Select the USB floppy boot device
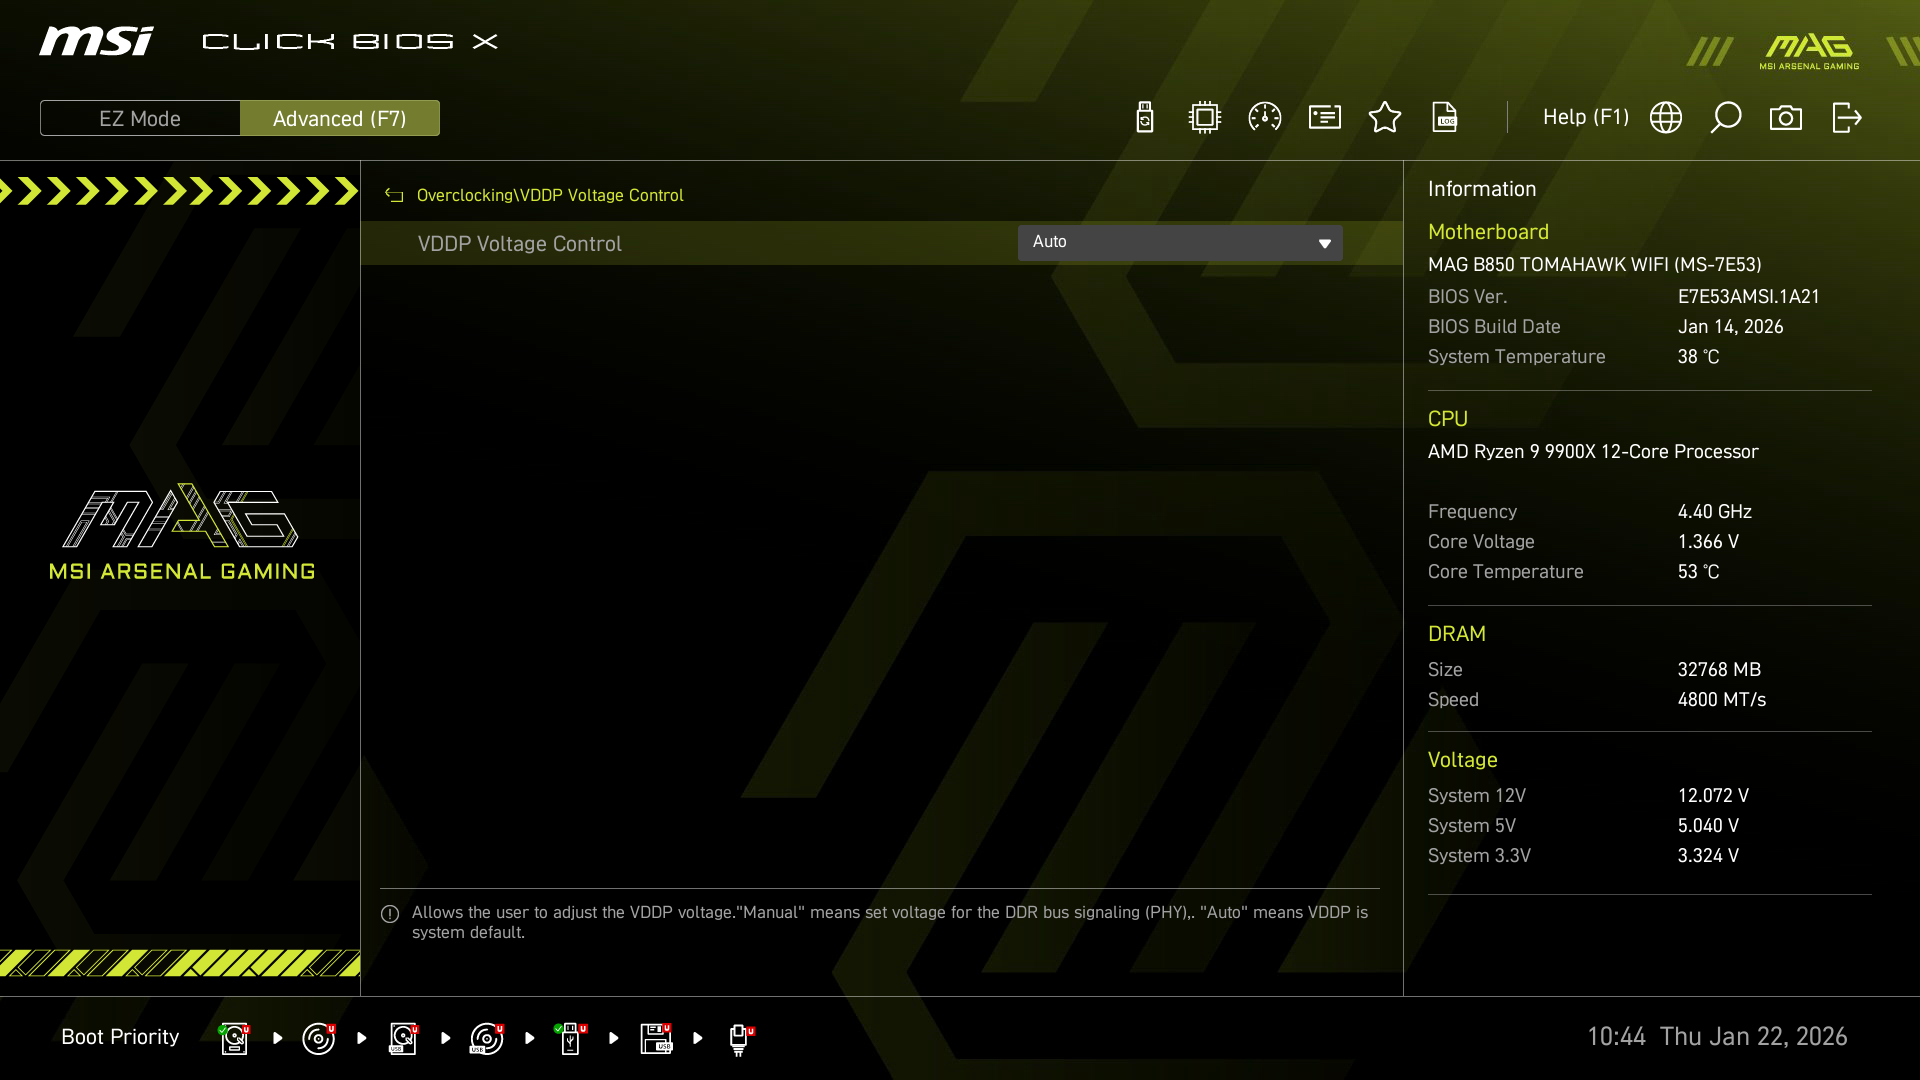 [656, 1038]
